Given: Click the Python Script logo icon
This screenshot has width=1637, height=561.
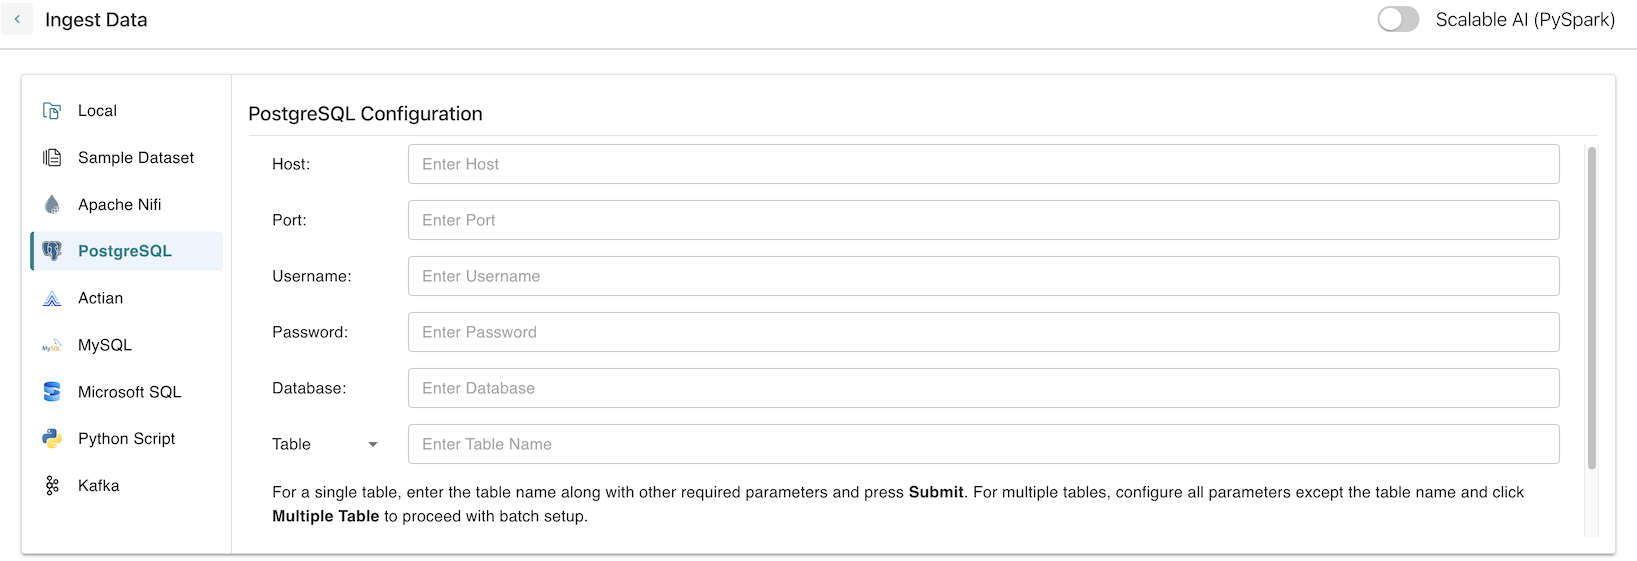Looking at the screenshot, I should (52, 439).
